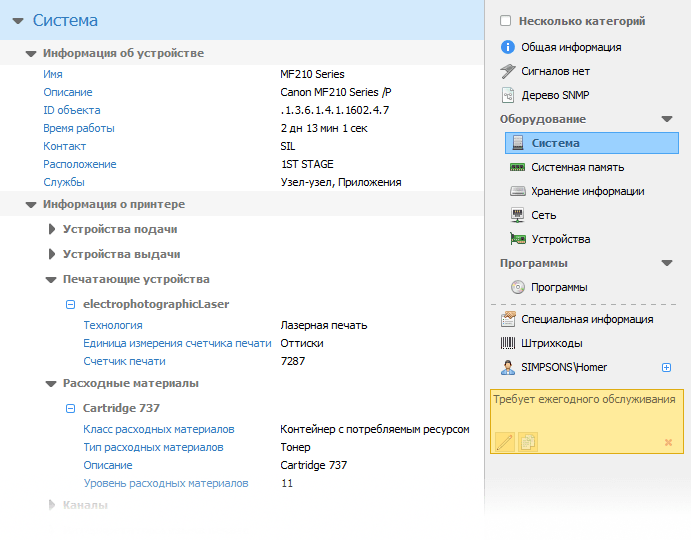Click Уровень расходных материалов label
Screen dimensions: 691x540
[166, 484]
